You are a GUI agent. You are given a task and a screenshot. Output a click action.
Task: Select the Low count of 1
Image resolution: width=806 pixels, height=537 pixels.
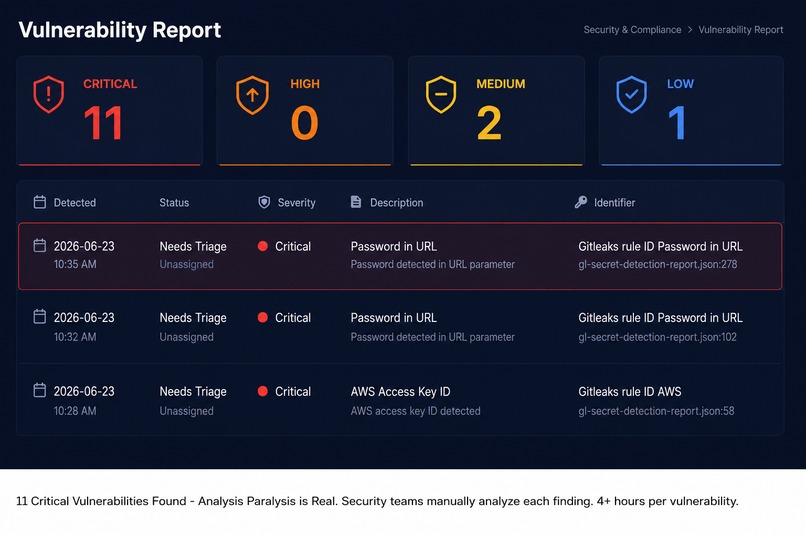pyautogui.click(x=677, y=123)
